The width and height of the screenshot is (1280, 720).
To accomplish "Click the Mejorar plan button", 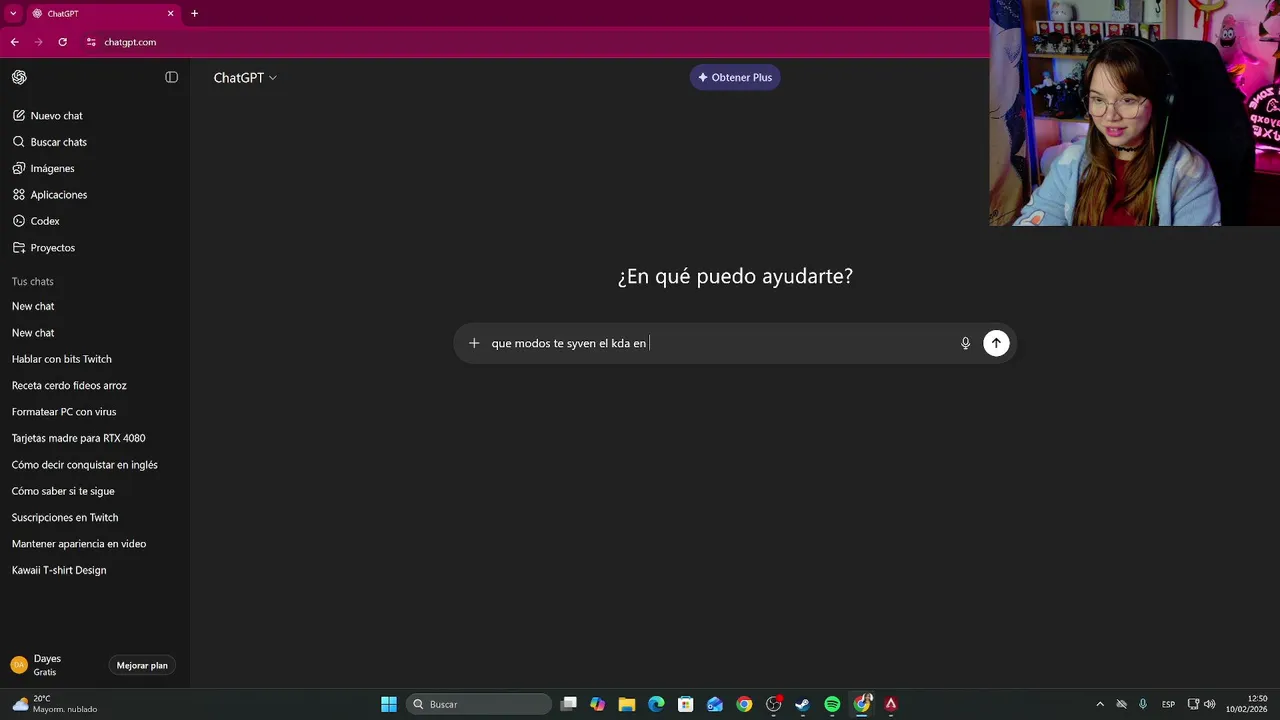I will pyautogui.click(x=142, y=665).
